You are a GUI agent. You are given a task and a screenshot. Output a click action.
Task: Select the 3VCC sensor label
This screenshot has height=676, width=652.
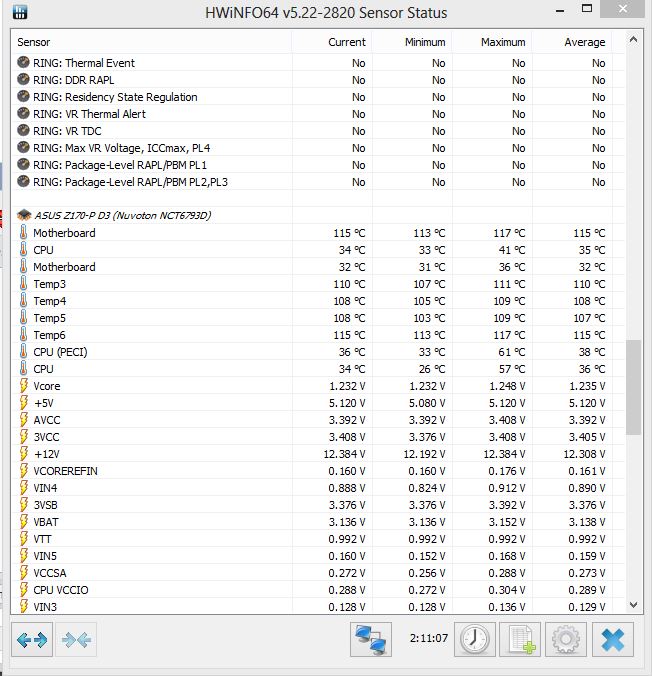tap(47, 437)
